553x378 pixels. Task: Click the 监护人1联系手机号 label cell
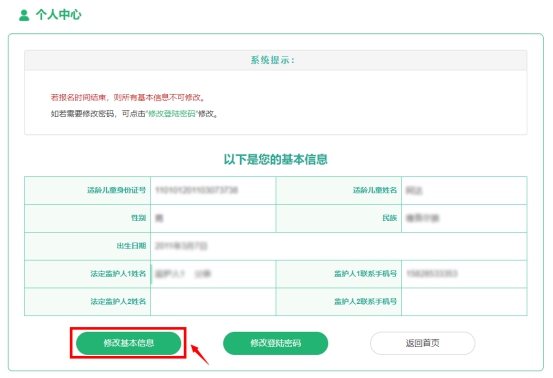click(x=339, y=274)
